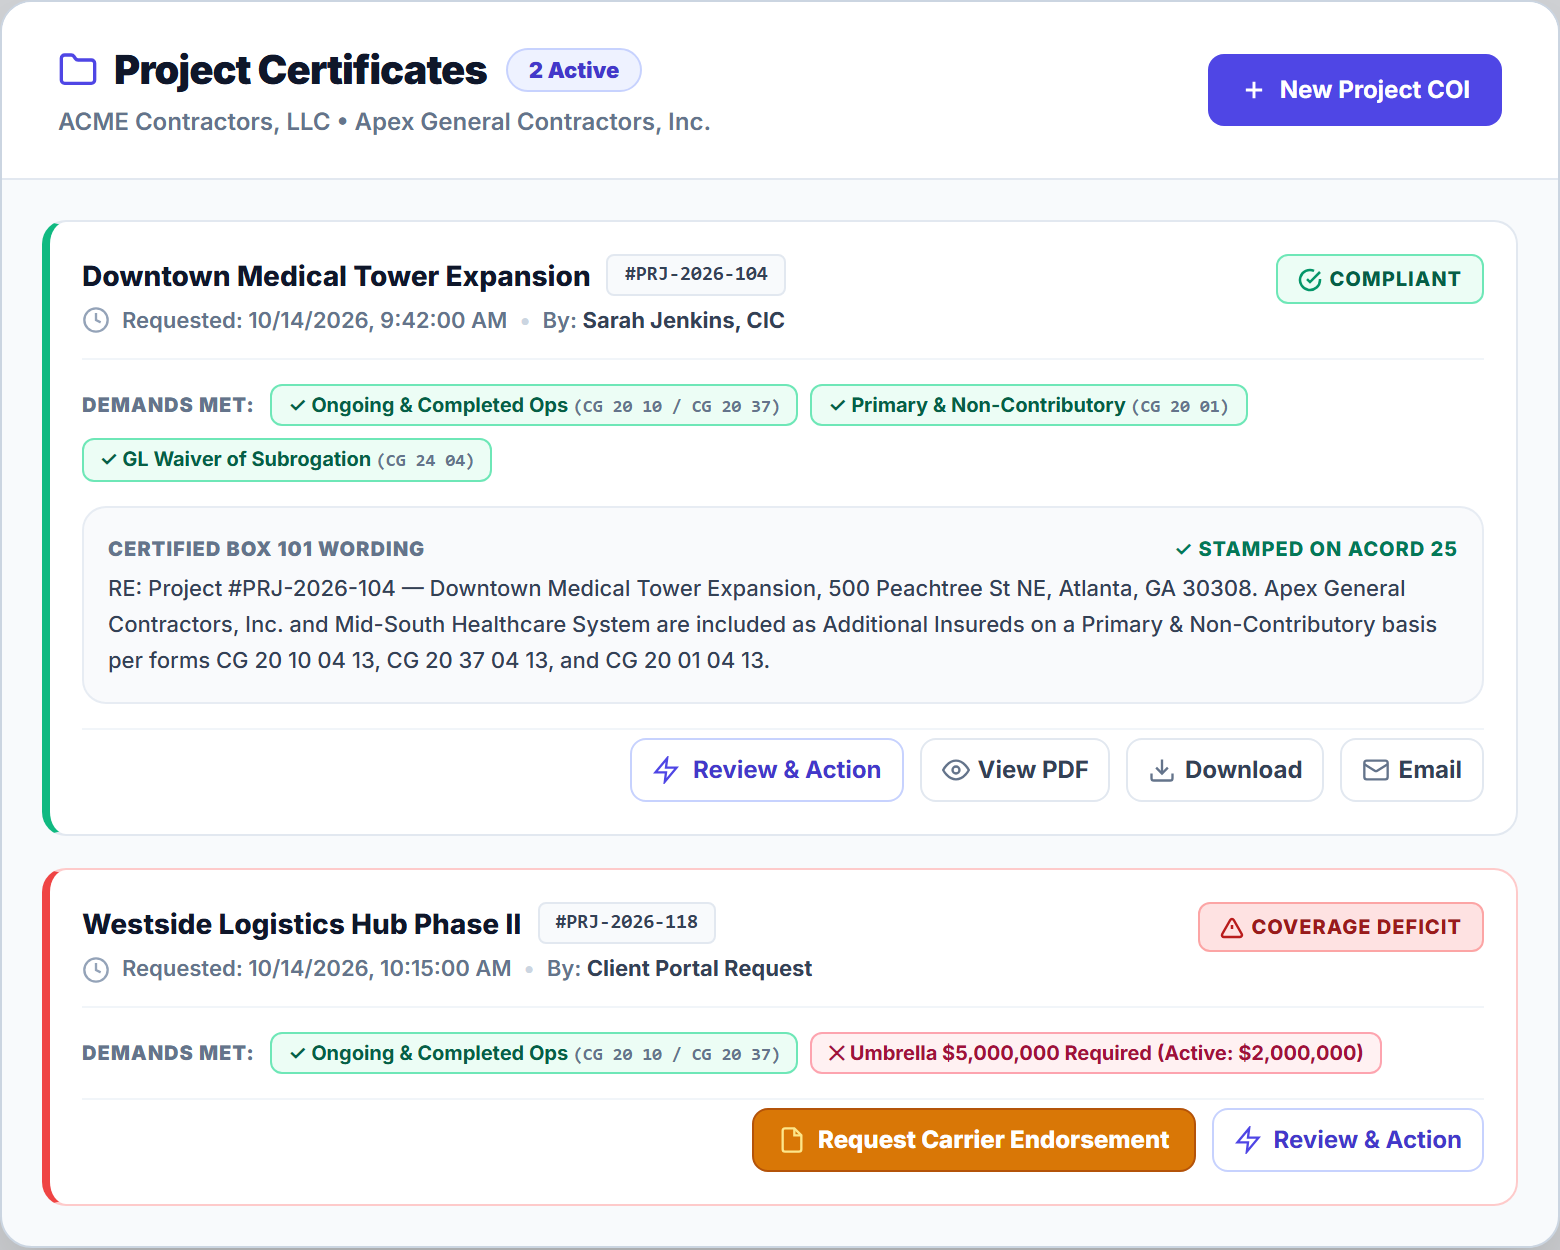Viewport: 1560px width, 1250px height.
Task: Click the Downtown Medical Tower Expansion title
Action: [x=336, y=276]
